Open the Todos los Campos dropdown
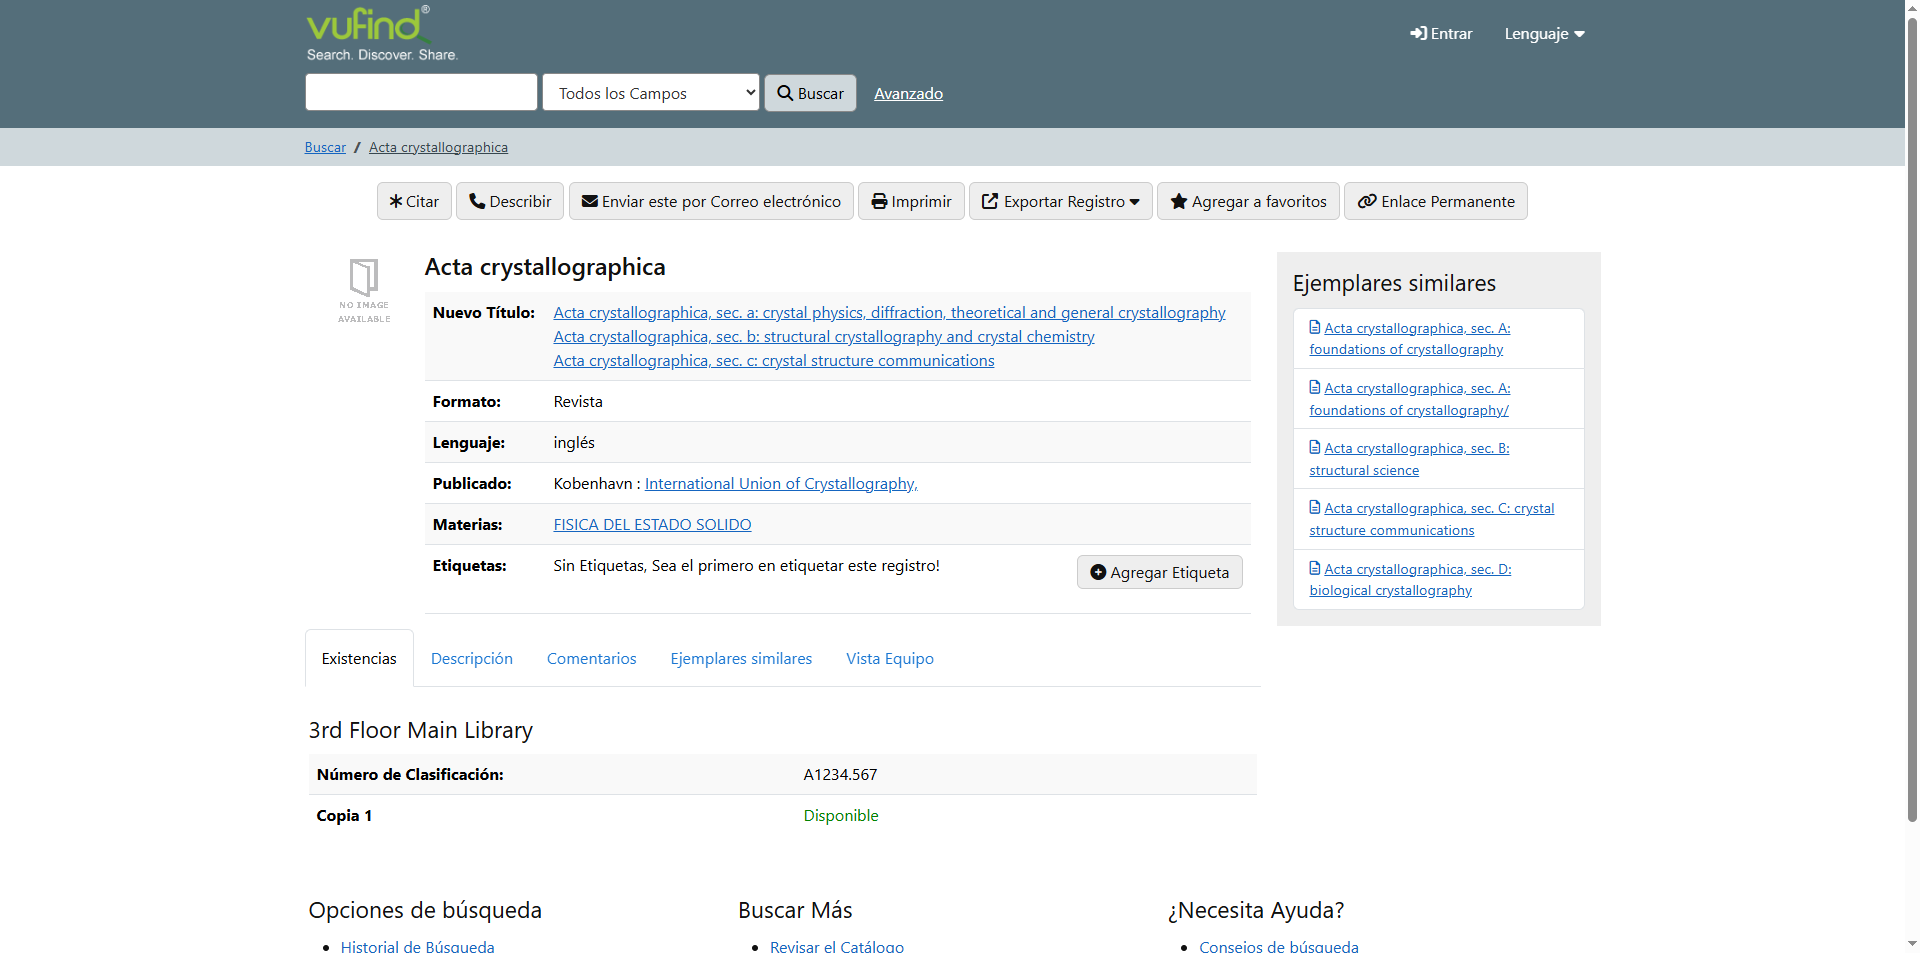This screenshot has height=953, width=1920. pyautogui.click(x=651, y=93)
